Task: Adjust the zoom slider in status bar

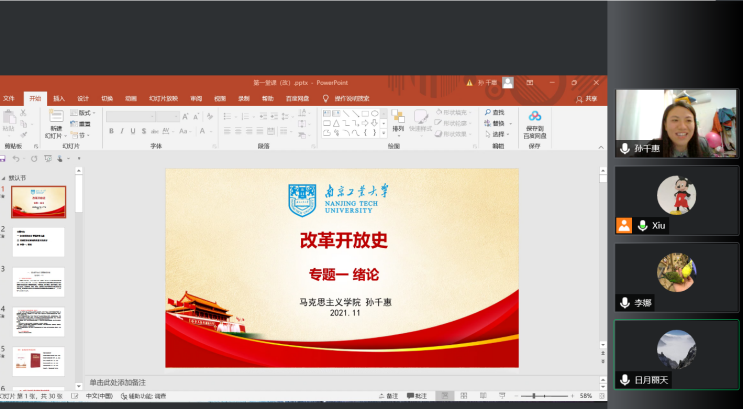Action: [537, 396]
